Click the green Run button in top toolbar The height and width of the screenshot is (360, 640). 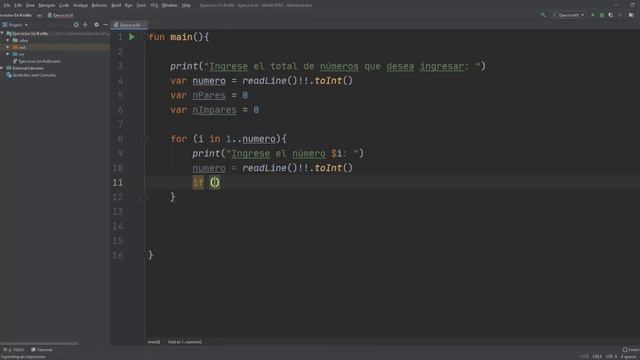point(593,15)
